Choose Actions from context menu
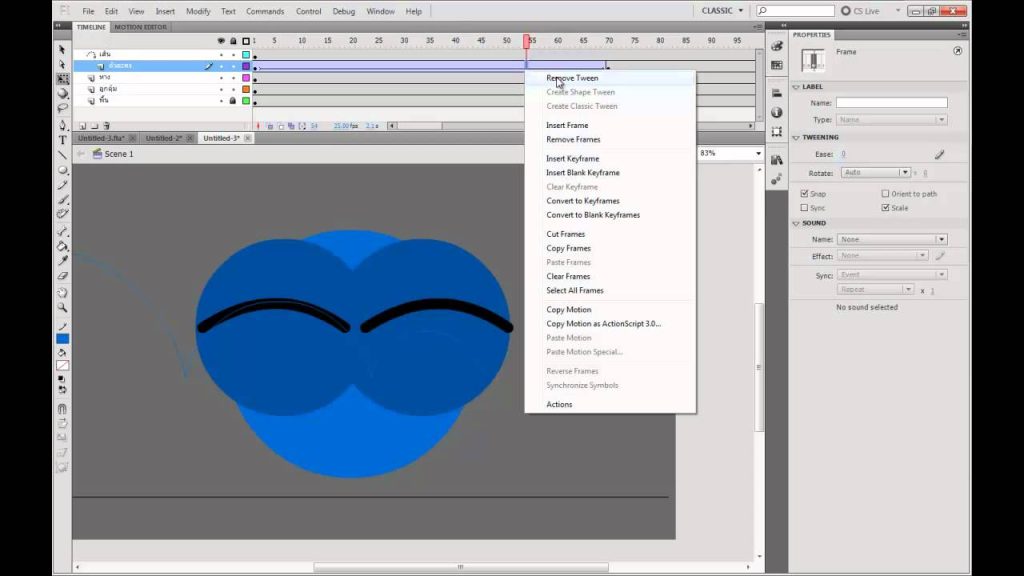Image resolution: width=1024 pixels, height=576 pixels. 559,404
